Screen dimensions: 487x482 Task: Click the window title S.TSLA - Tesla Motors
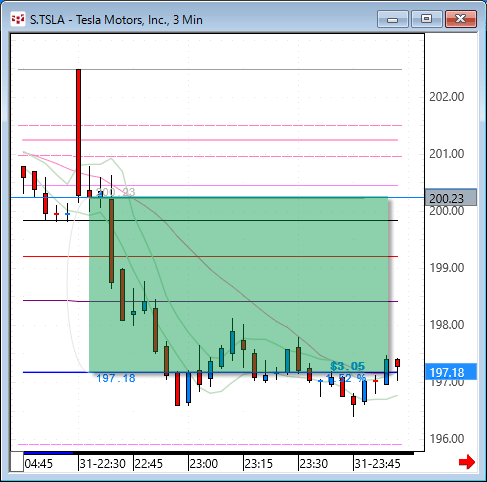point(116,20)
